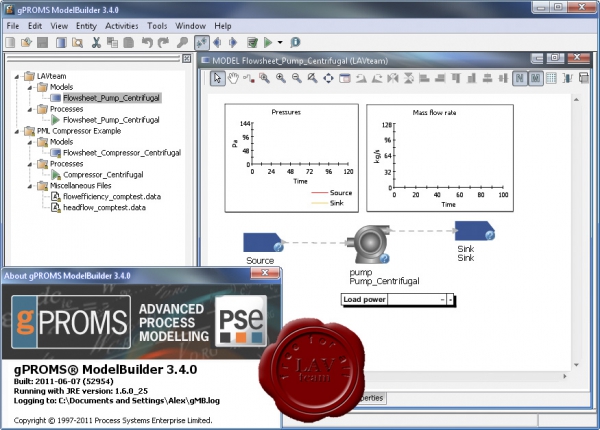Click the pump Pump_Centrifugal unit icon
600x430 pixels.
(x=368, y=244)
